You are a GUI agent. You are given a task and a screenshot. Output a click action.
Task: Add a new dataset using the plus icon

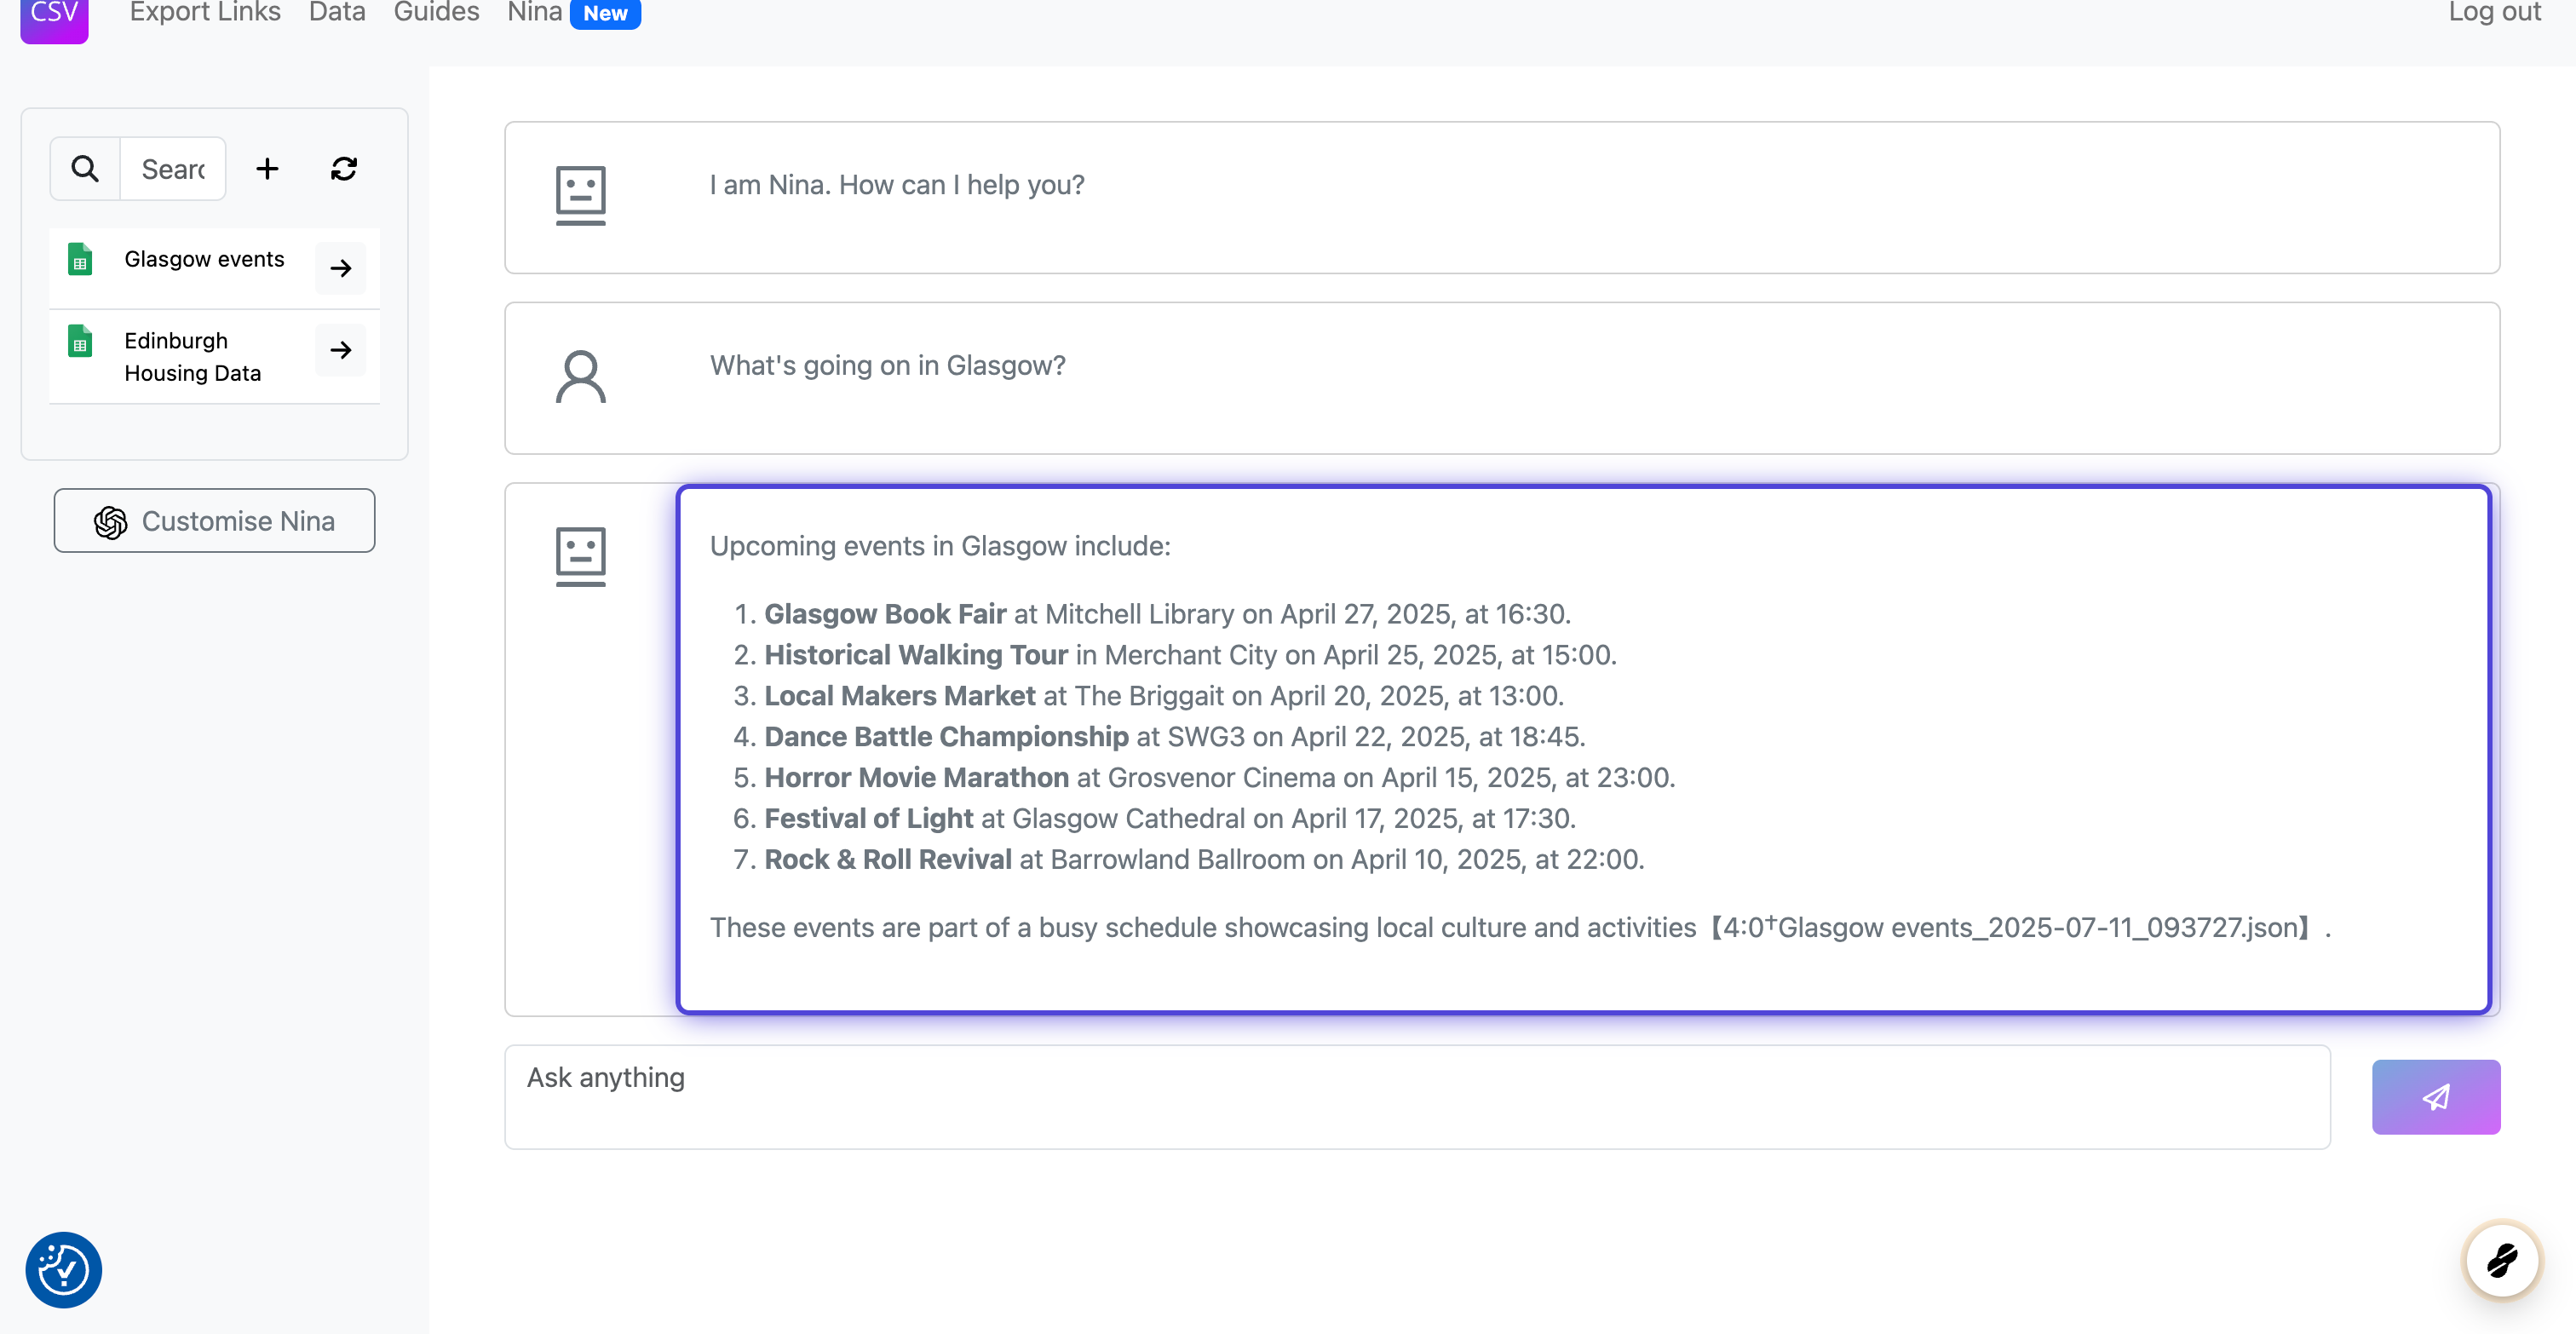coord(267,168)
